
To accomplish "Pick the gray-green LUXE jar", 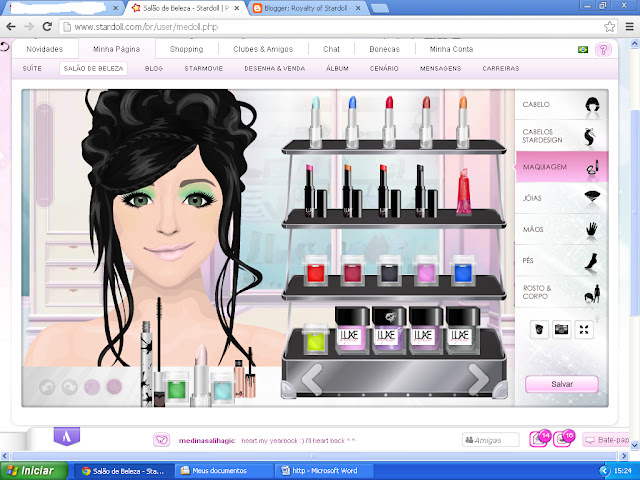I will coord(463,330).
